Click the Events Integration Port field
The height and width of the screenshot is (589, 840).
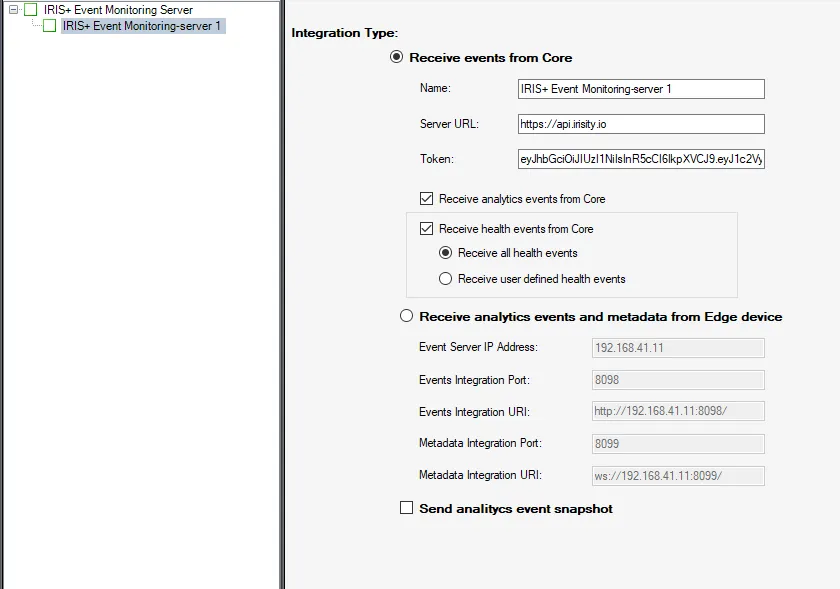point(678,380)
